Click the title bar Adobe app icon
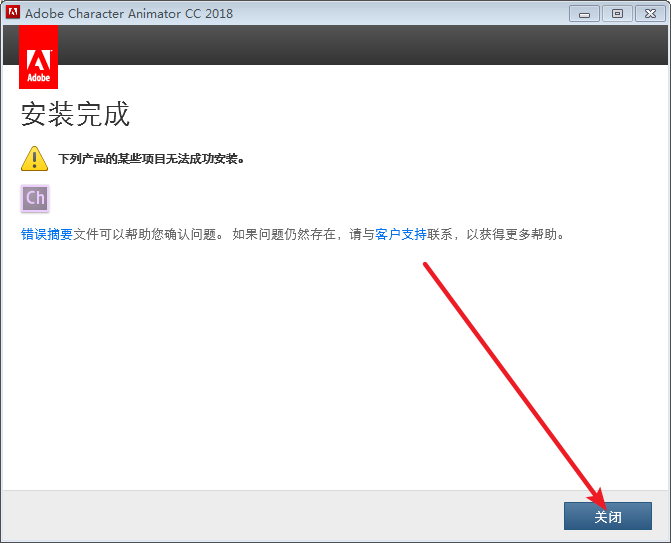The width and height of the screenshot is (671, 543). coord(13,12)
